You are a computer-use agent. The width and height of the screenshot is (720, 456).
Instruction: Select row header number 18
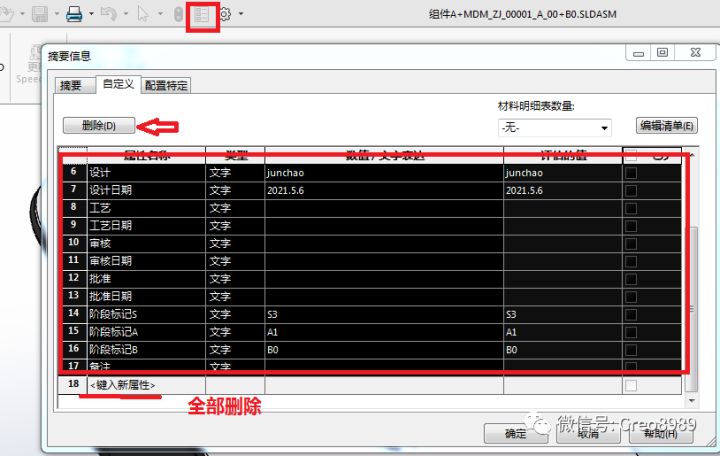click(x=73, y=384)
